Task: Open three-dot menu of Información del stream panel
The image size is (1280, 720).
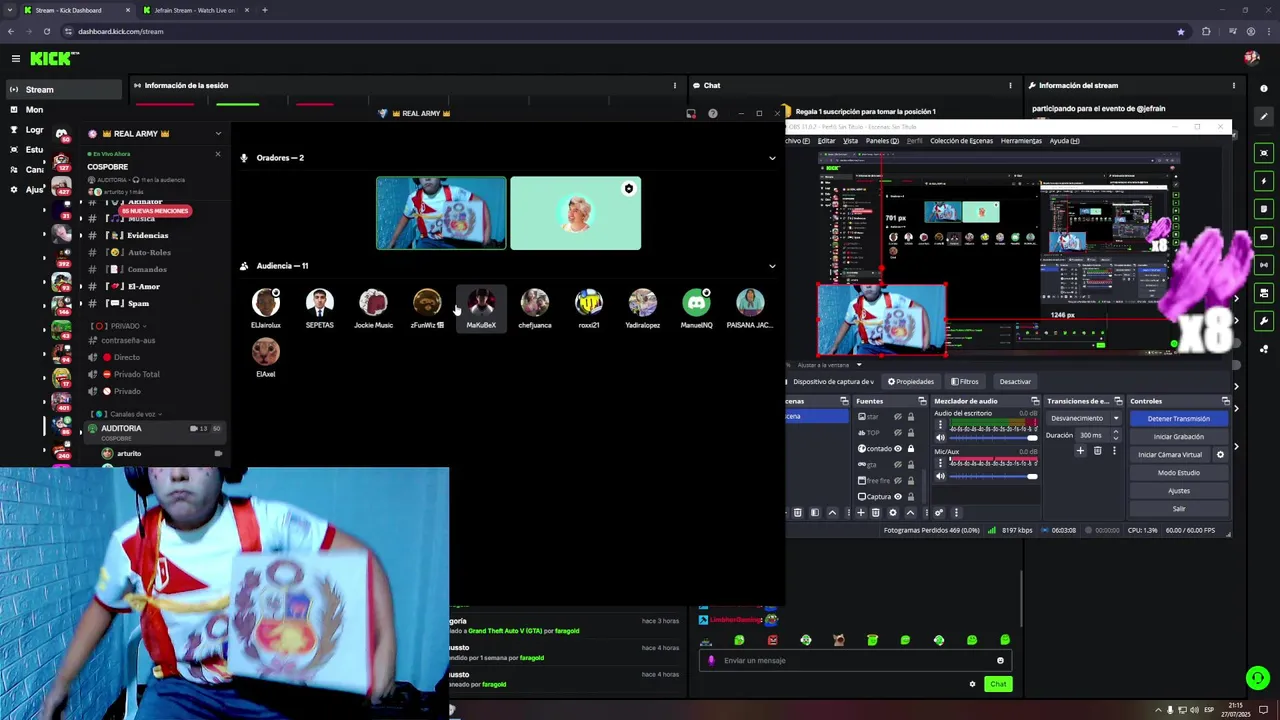Action: click(1234, 85)
